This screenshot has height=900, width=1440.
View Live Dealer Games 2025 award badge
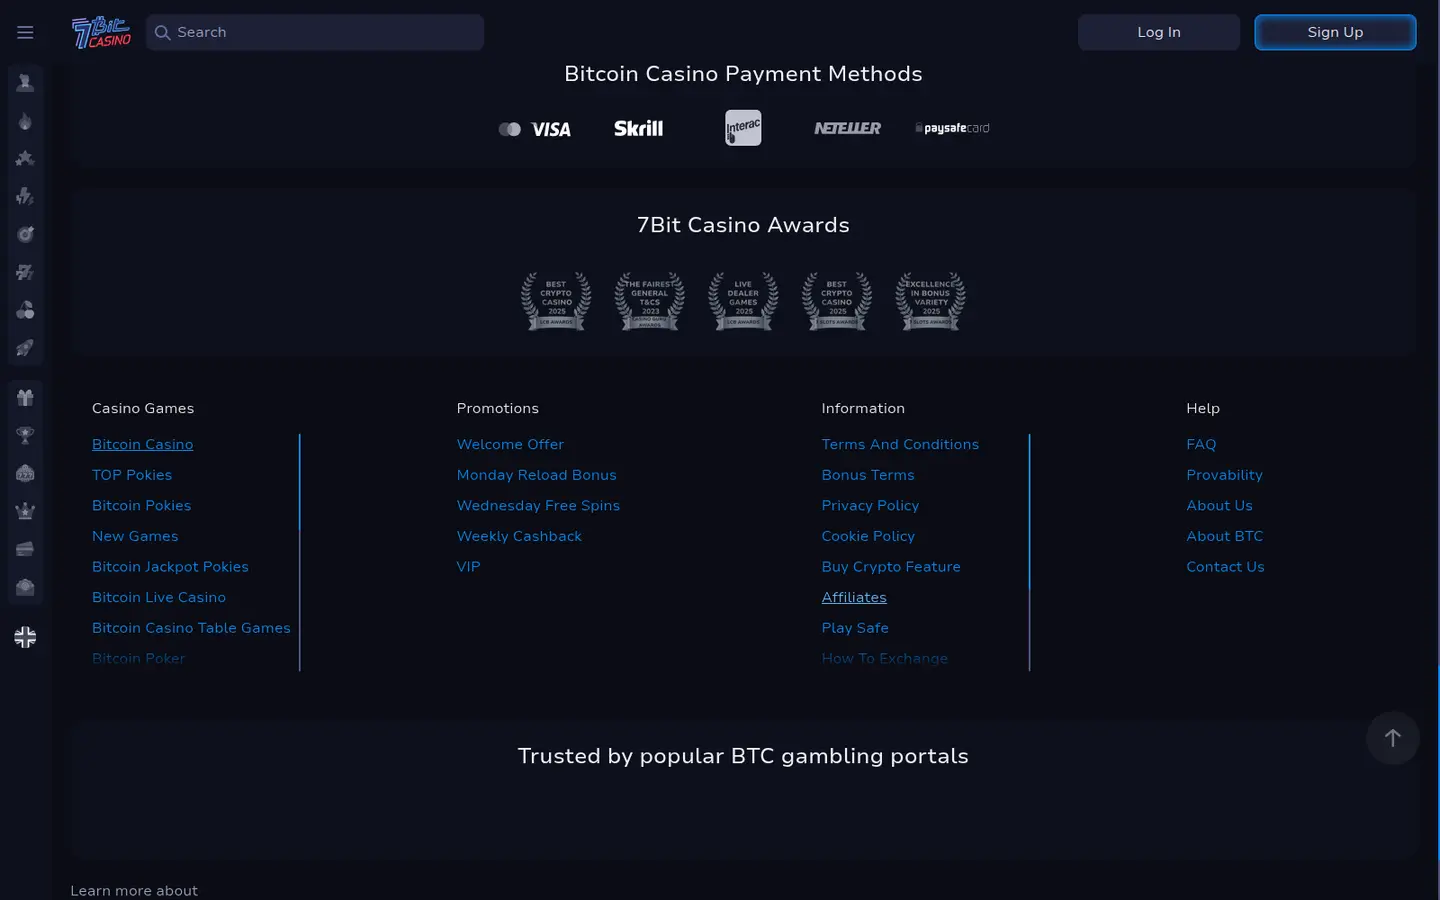[743, 301]
